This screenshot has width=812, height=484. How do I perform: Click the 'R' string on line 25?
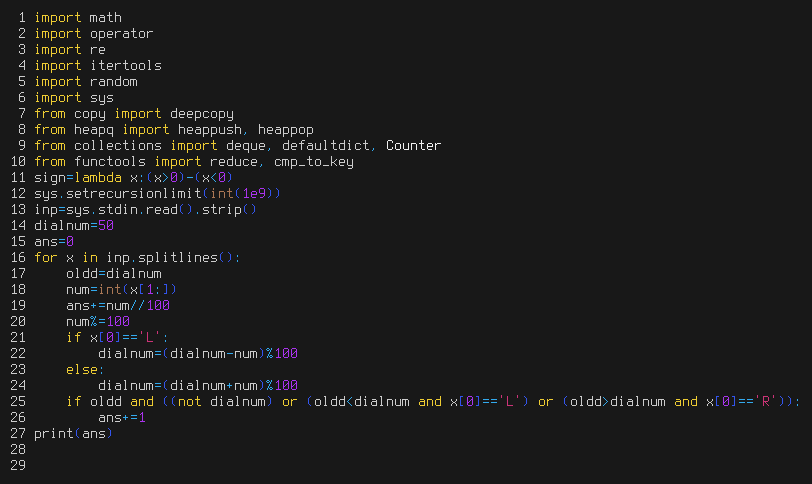click(x=765, y=403)
